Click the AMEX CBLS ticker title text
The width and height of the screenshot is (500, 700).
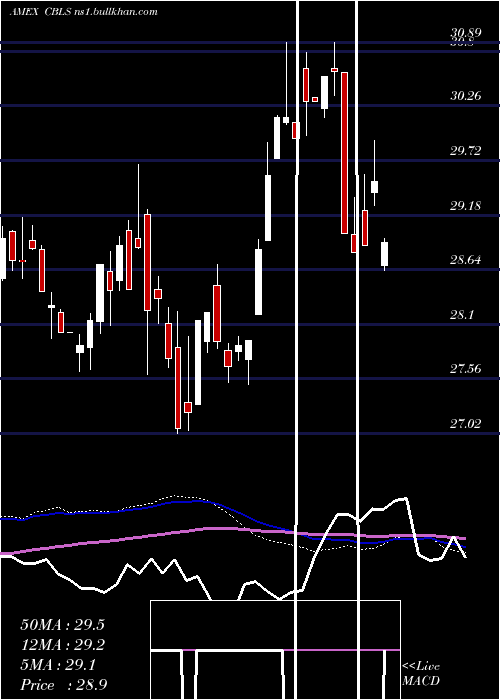[x=84, y=12]
